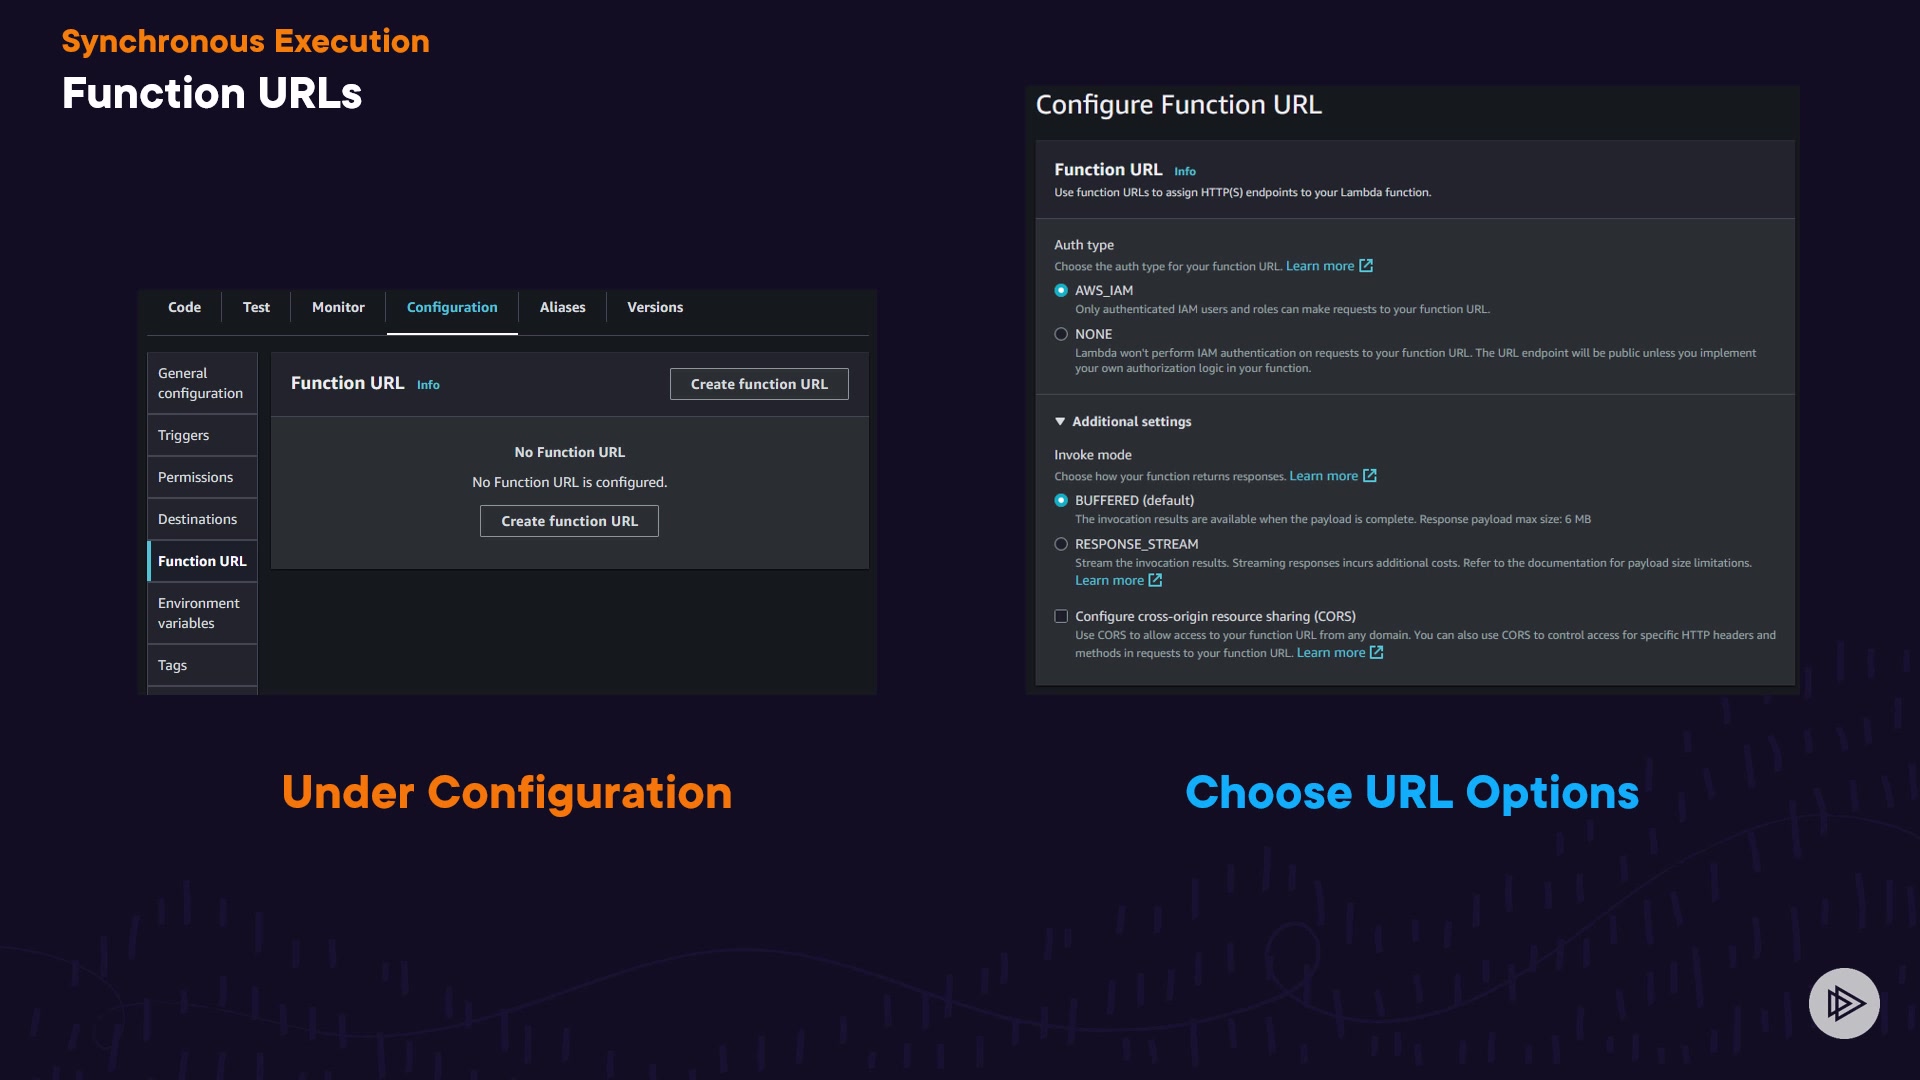
Task: Select the AWS_IAM auth type radio
Action: 1061,291
